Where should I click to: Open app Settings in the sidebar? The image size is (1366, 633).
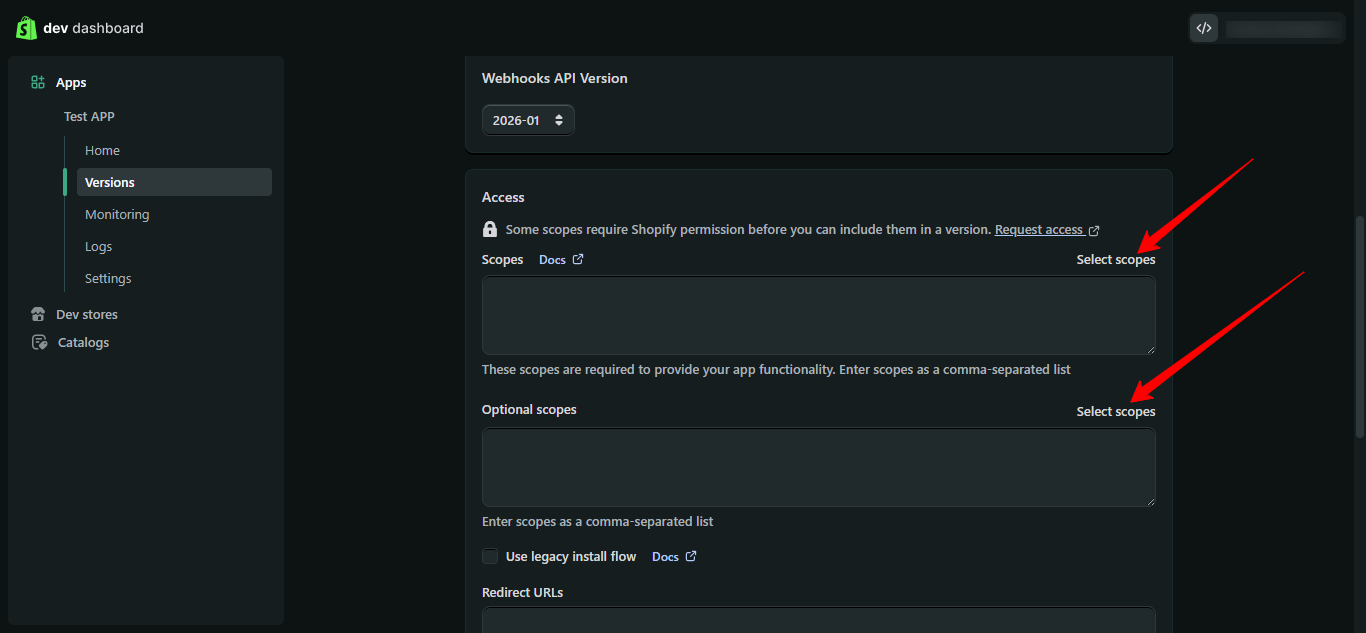(x=108, y=278)
